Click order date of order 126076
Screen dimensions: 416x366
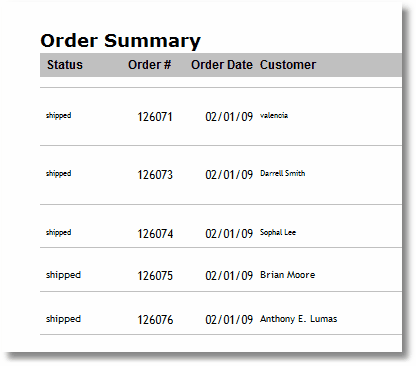click(229, 320)
